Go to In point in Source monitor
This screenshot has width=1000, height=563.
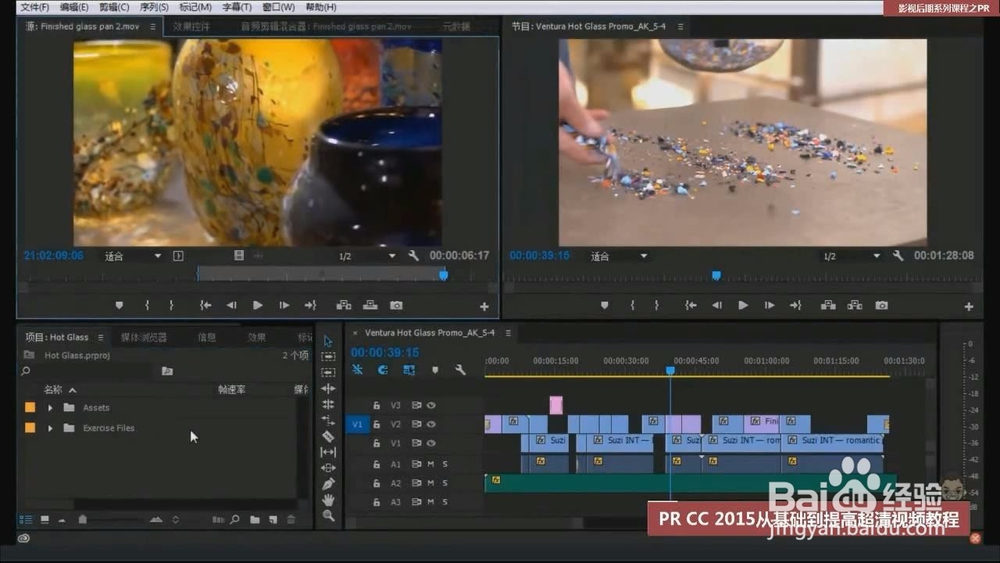[x=205, y=305]
